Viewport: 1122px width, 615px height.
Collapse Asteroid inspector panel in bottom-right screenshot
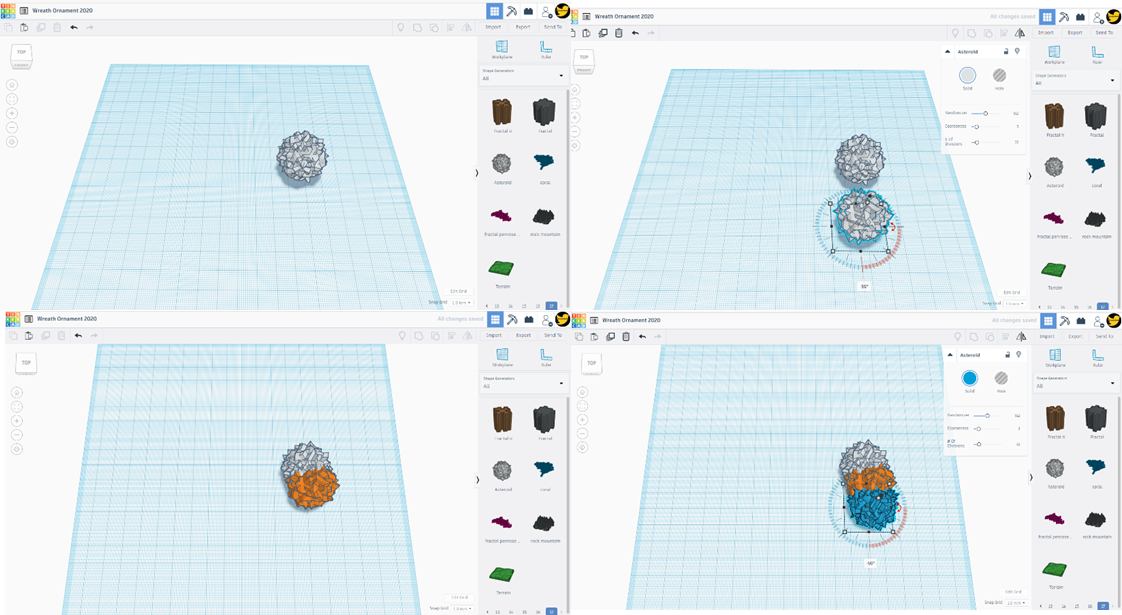pos(950,354)
